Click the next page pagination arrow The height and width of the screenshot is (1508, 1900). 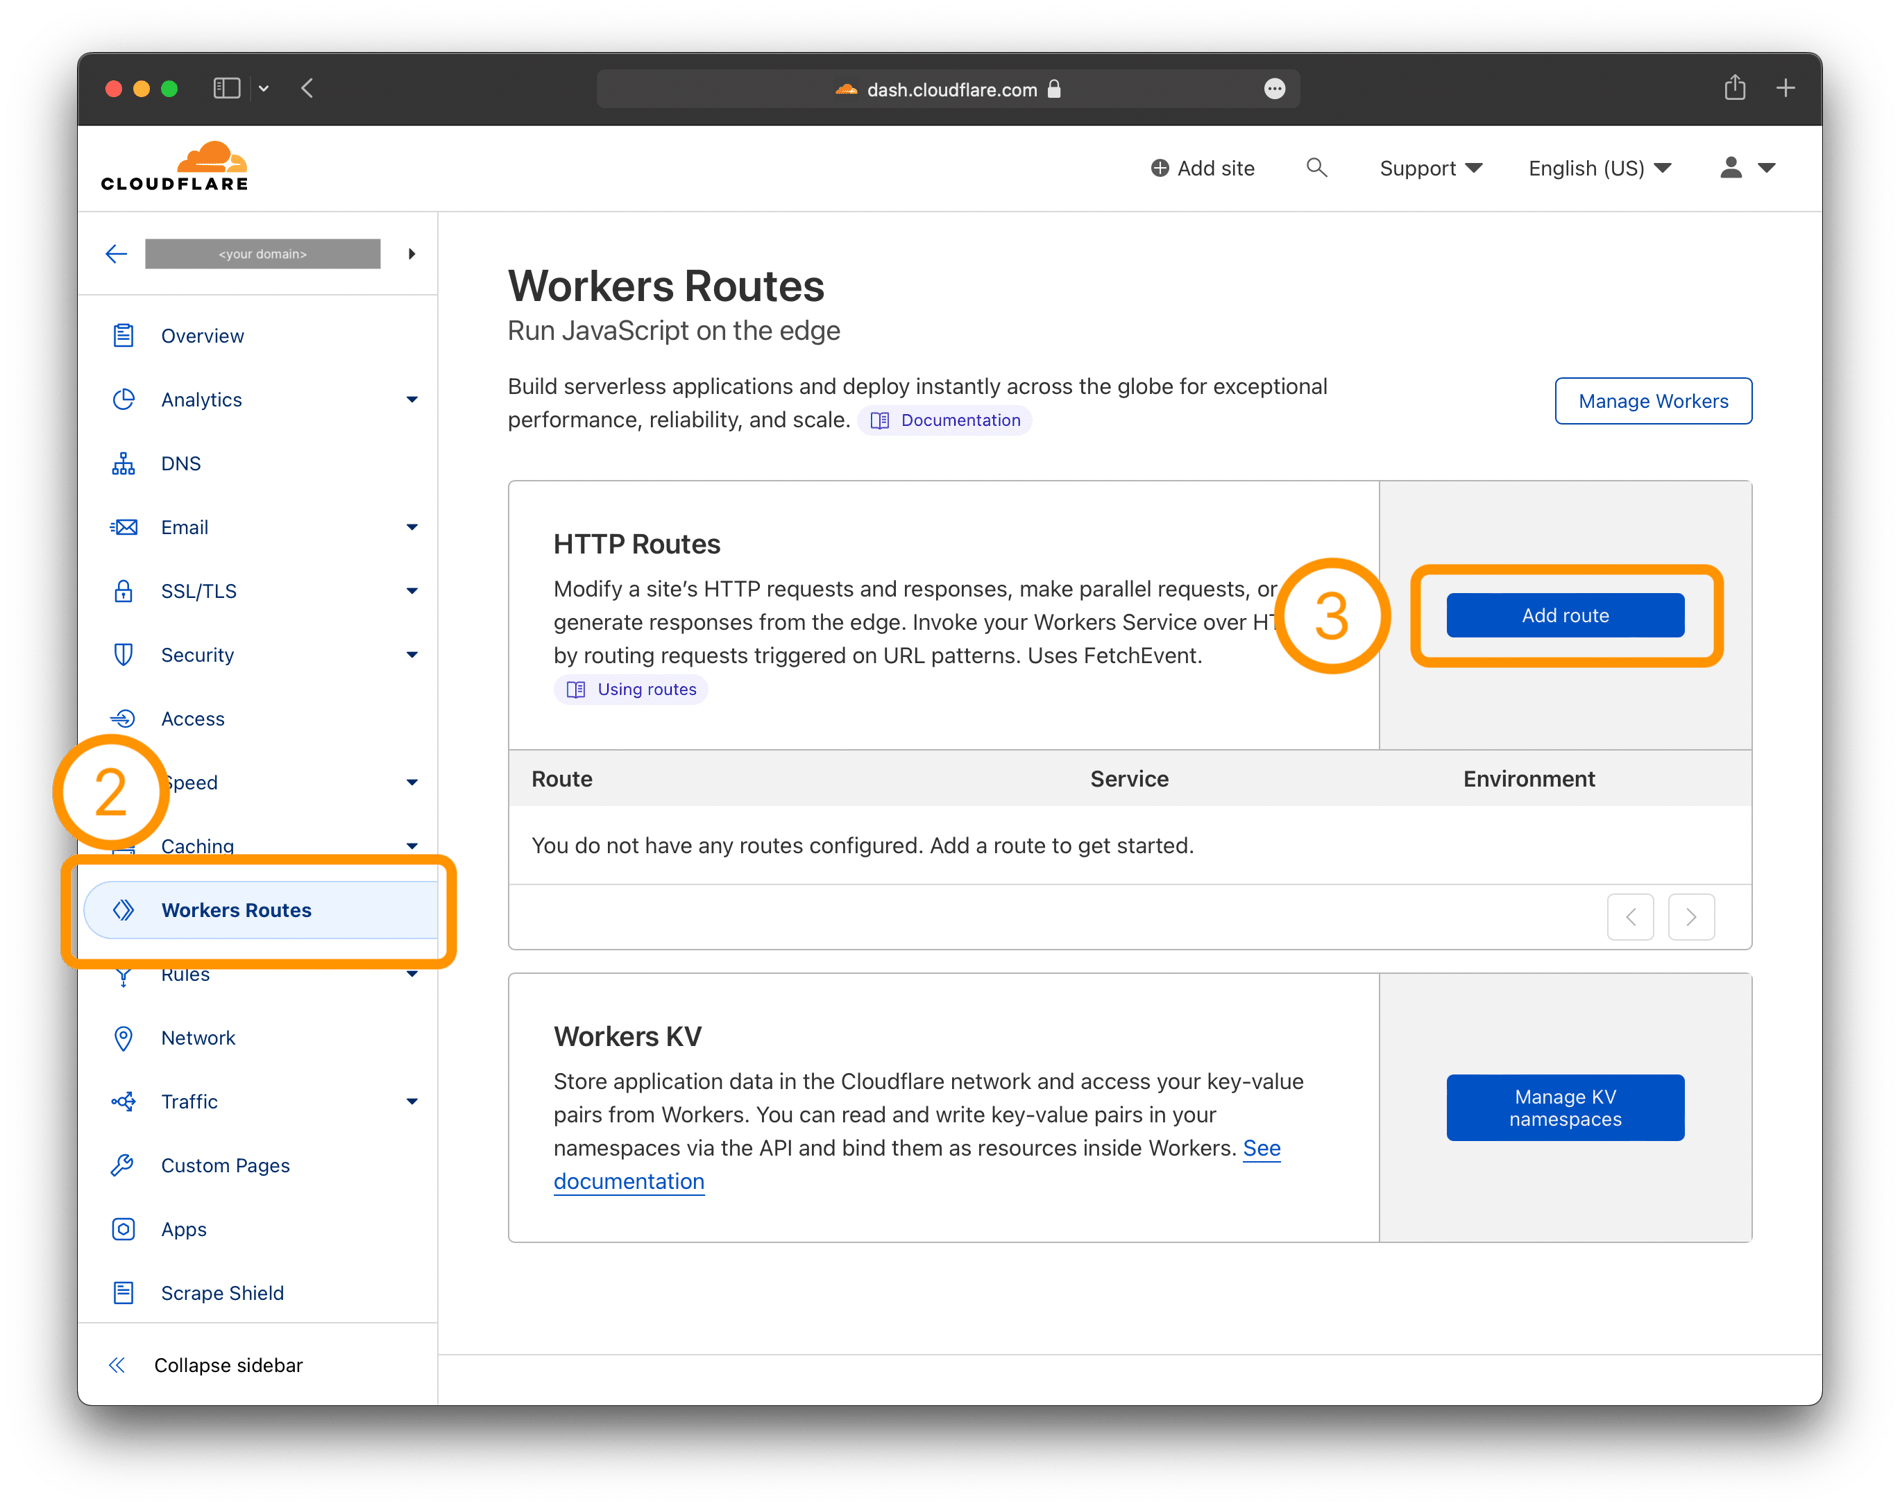pos(1690,916)
